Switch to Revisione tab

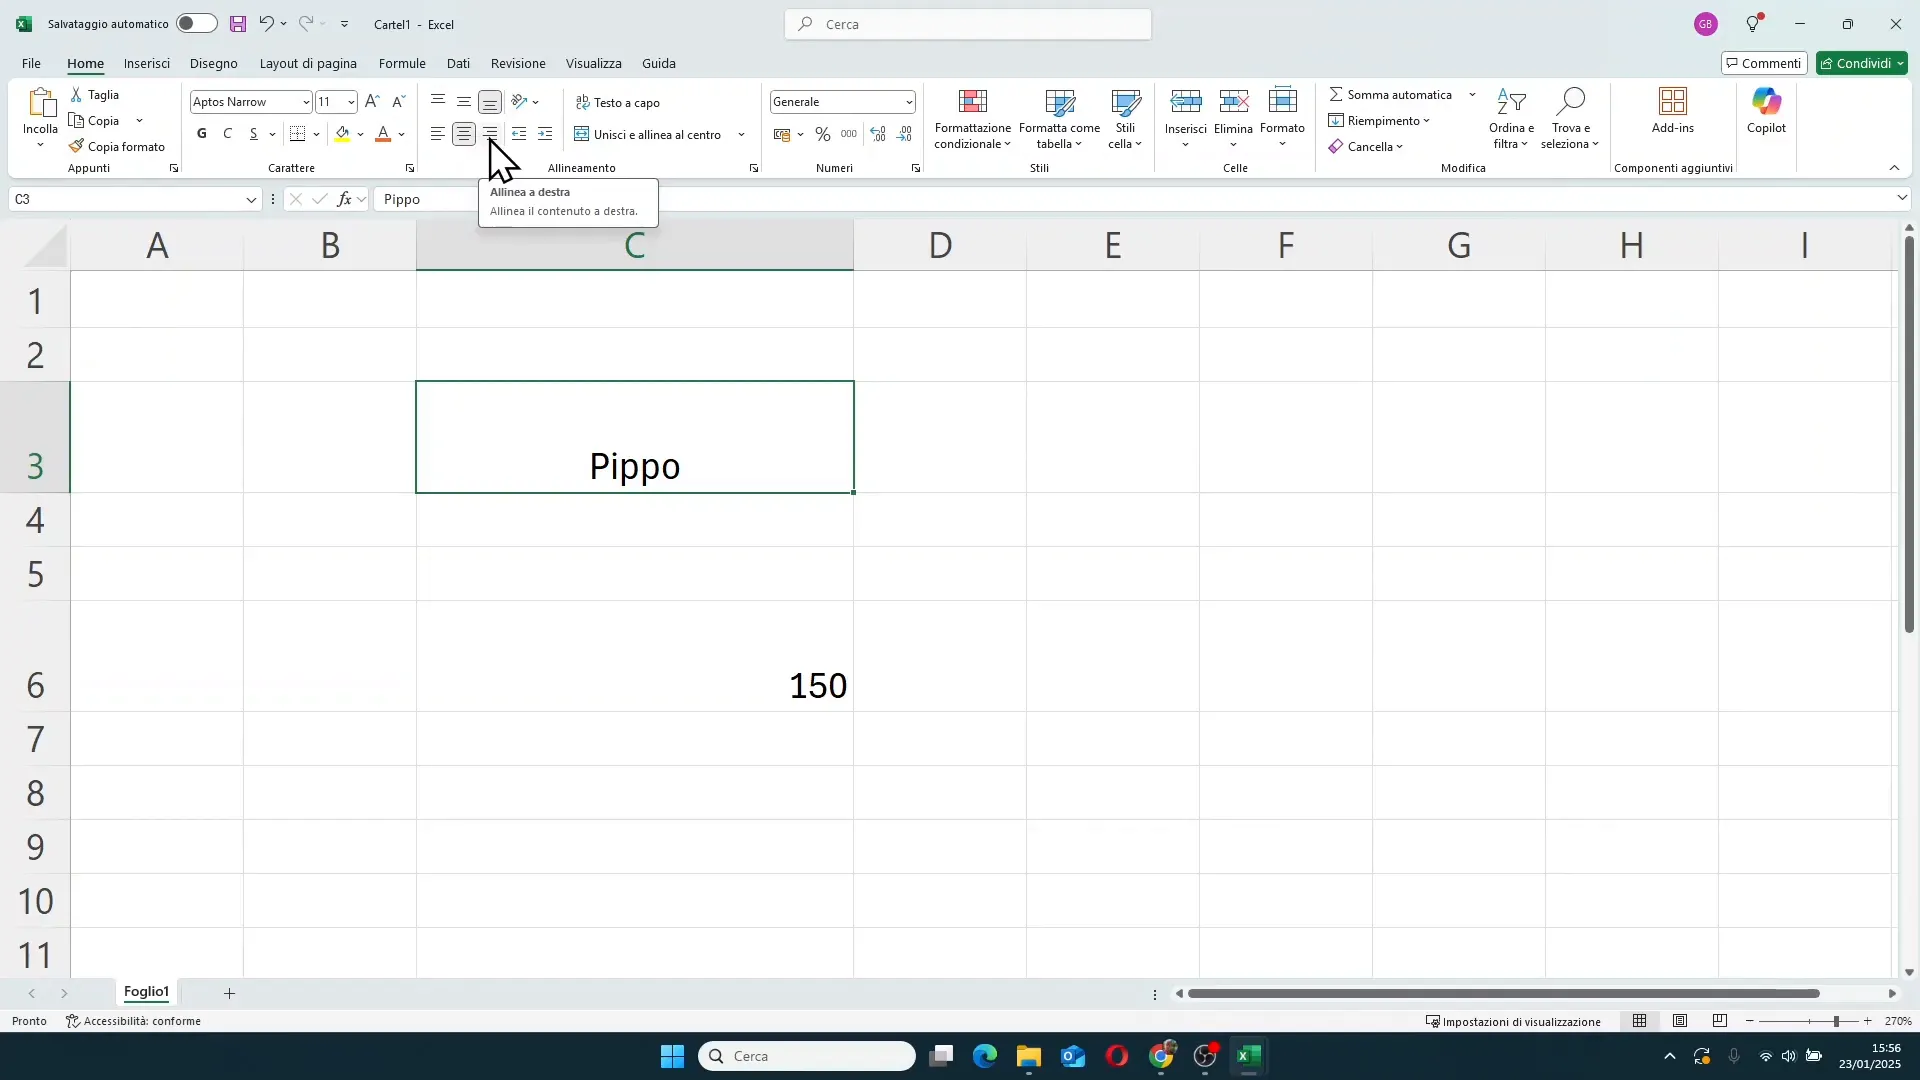[x=518, y=63]
